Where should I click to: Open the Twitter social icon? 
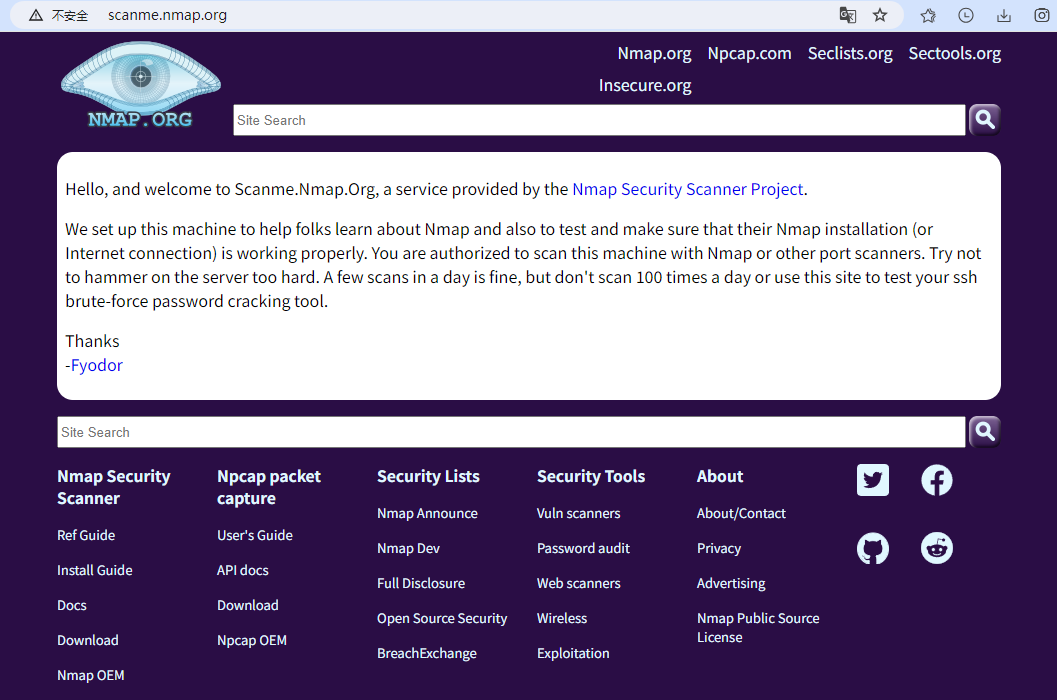[x=872, y=480]
